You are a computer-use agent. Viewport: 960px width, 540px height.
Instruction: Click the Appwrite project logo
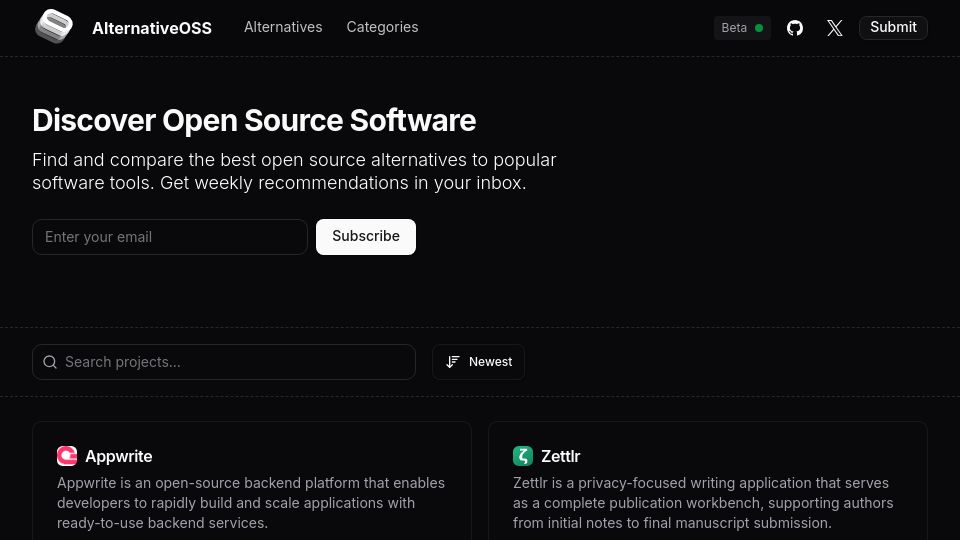coord(67,456)
